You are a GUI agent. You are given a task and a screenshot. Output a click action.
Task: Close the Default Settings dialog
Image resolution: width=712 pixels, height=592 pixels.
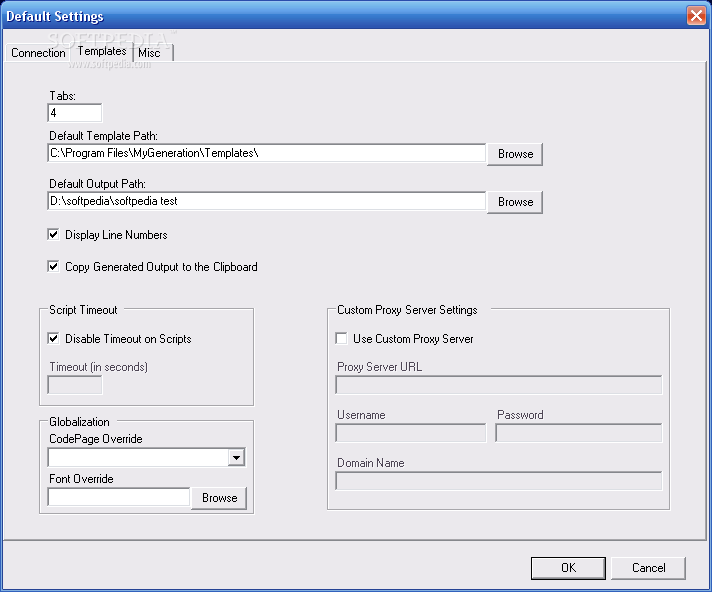click(696, 16)
